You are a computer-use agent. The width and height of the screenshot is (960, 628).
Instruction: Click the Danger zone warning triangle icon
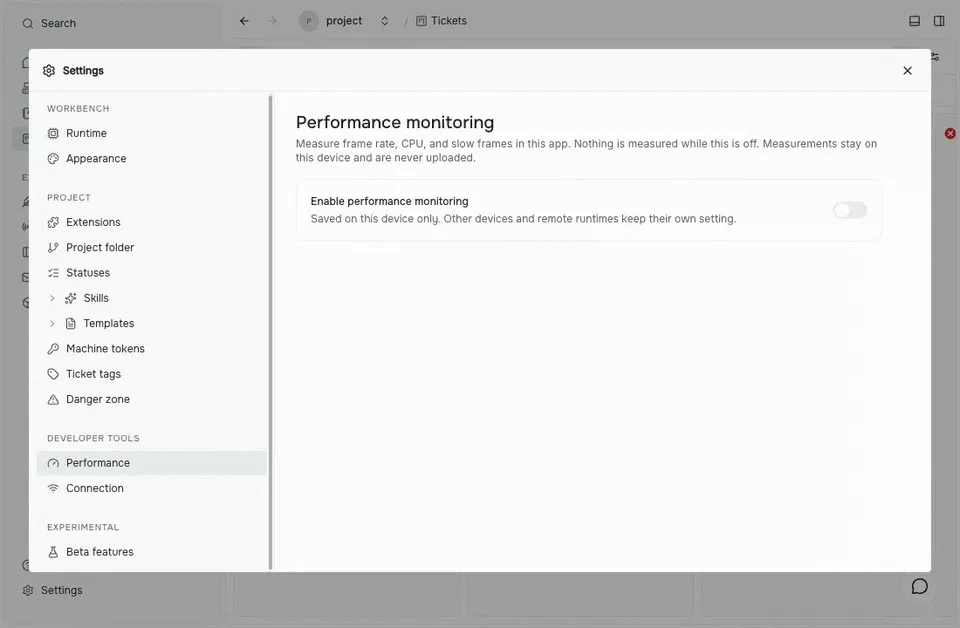(x=53, y=399)
